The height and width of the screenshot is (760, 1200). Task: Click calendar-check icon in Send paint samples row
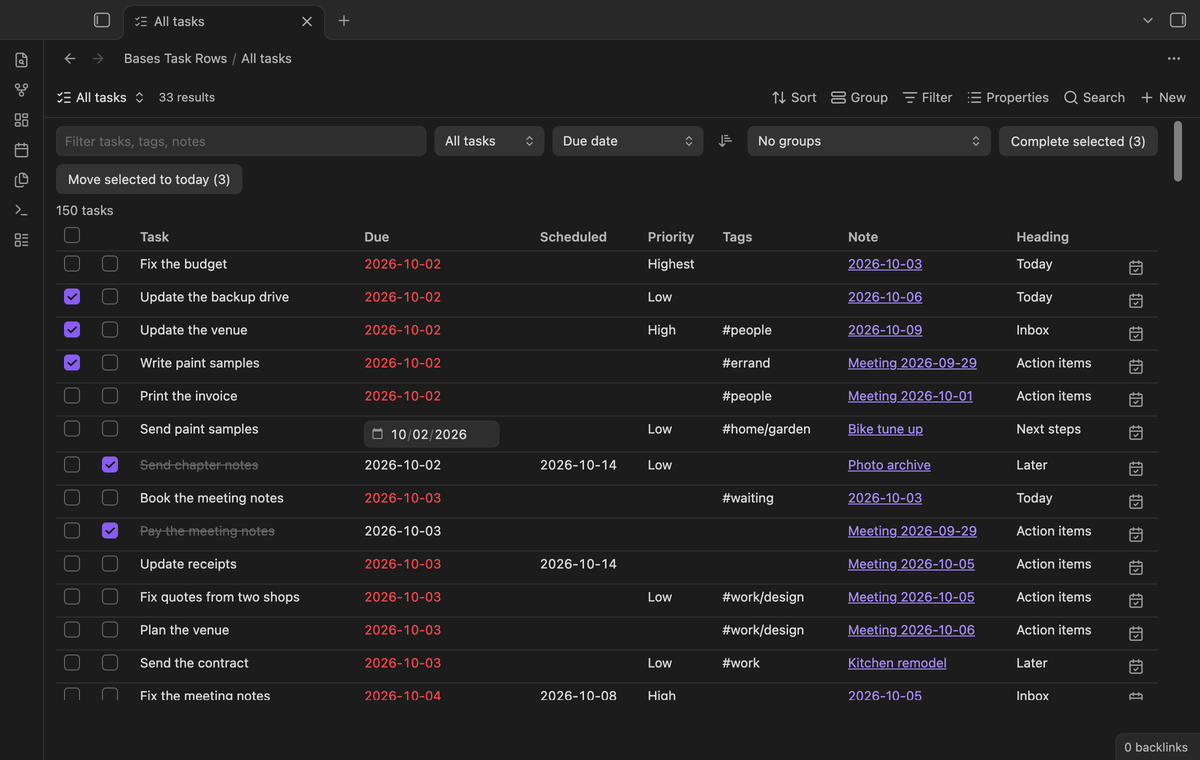1136,432
